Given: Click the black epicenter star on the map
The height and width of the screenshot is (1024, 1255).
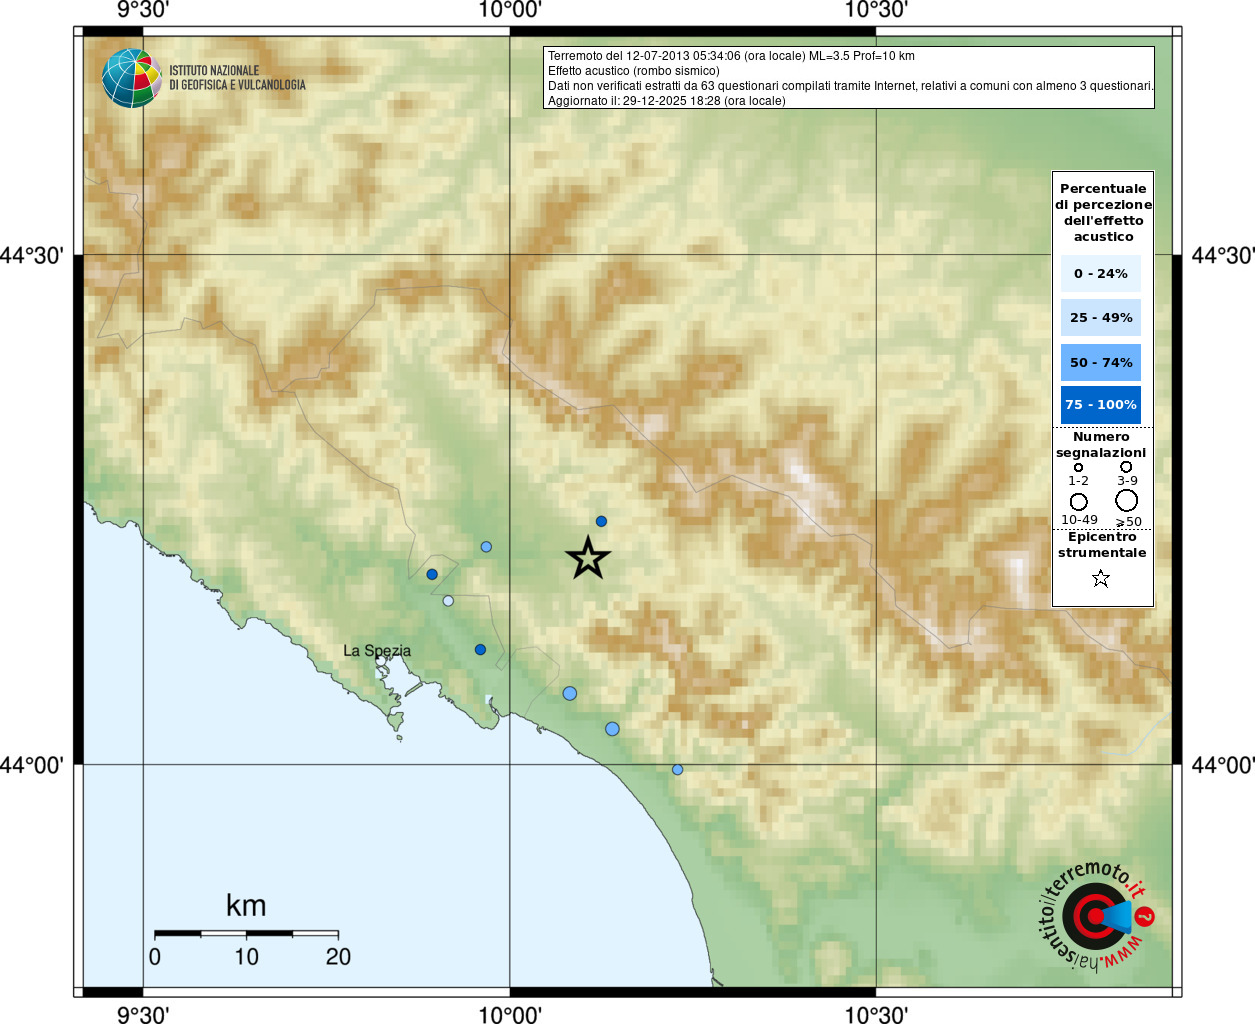Looking at the screenshot, I should (588, 558).
